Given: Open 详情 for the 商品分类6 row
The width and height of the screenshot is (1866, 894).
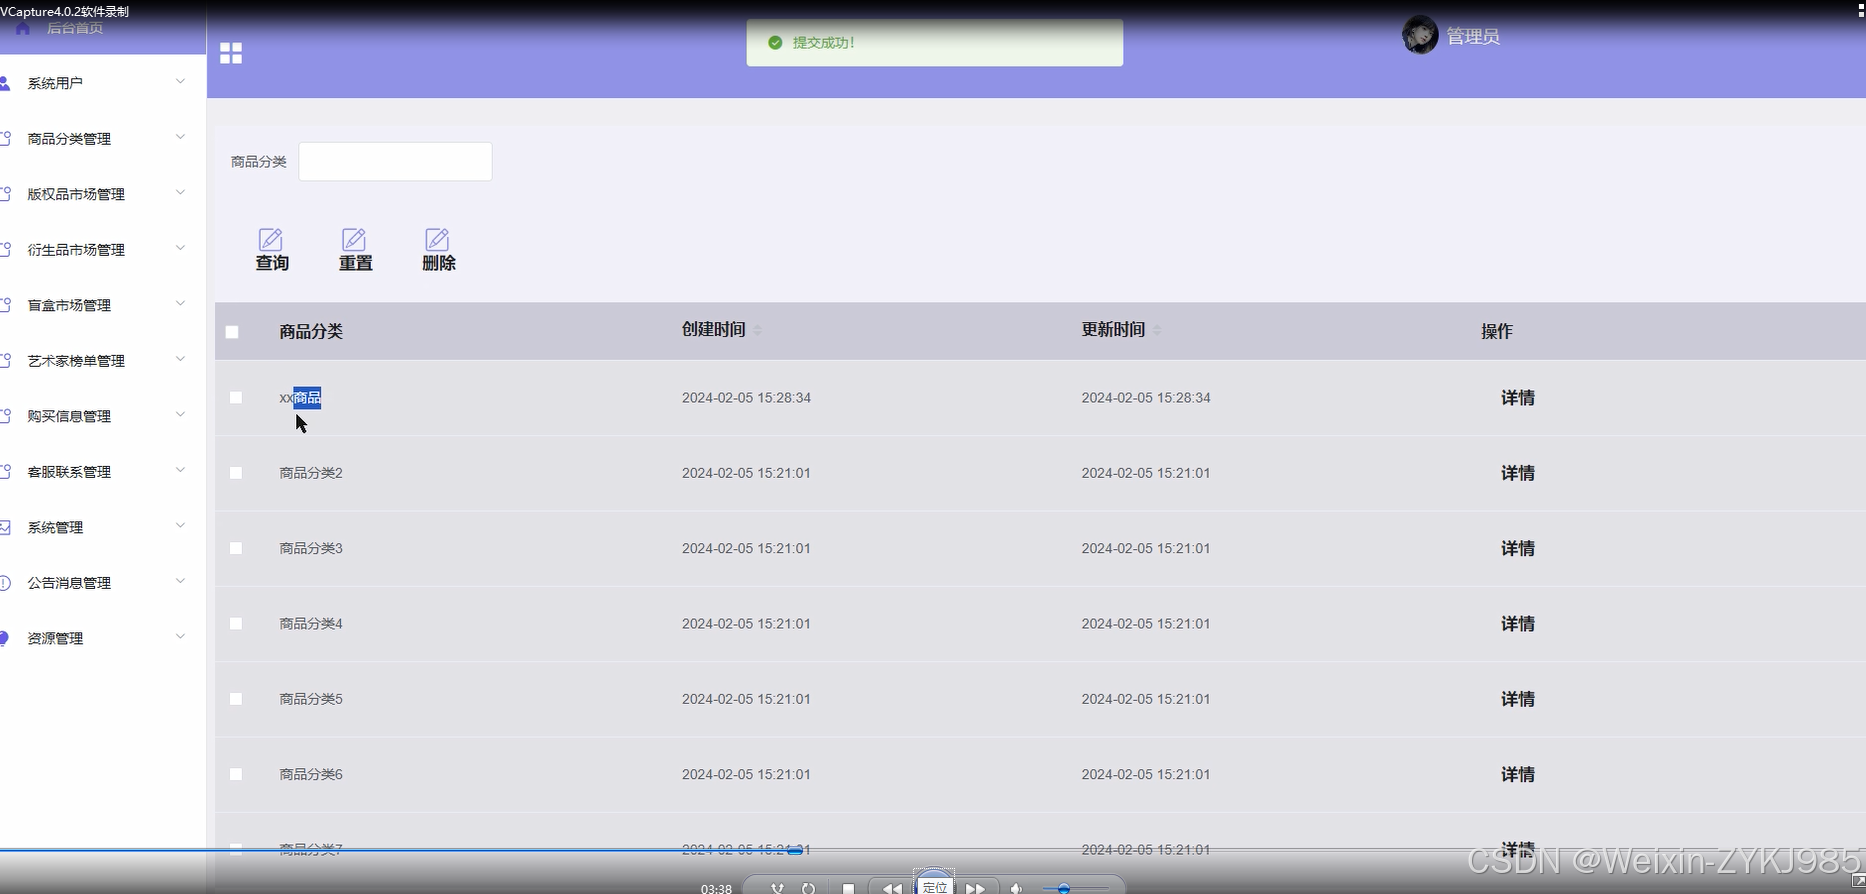Looking at the screenshot, I should click(x=1517, y=775).
